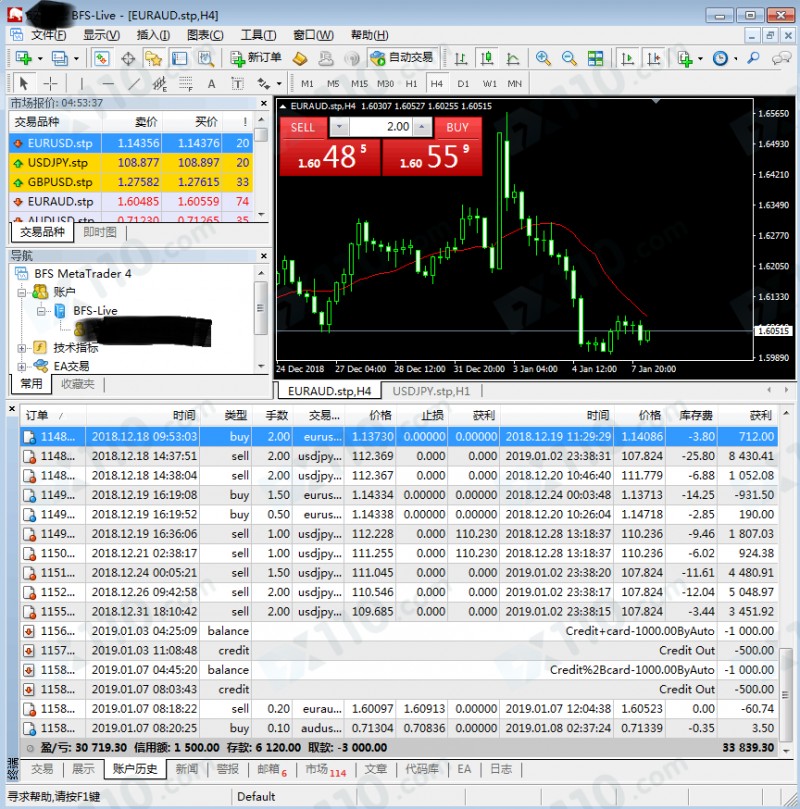
Task: Click the red SELL button
Action: click(302, 127)
